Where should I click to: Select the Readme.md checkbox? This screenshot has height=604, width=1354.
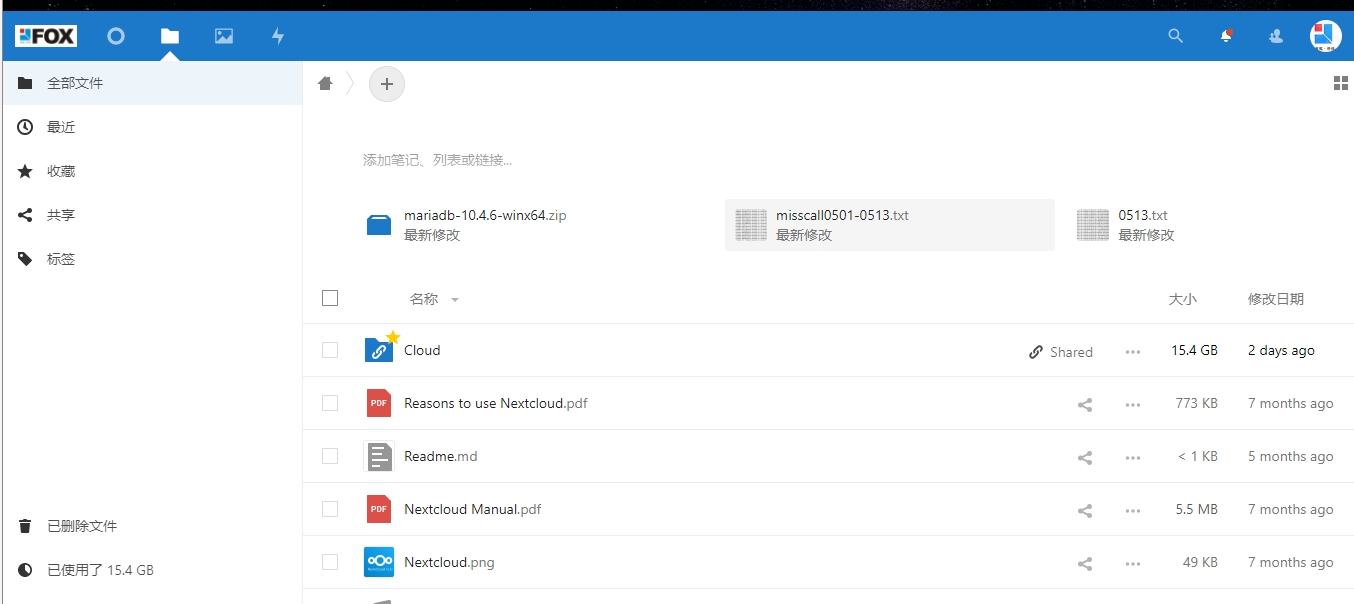(x=330, y=456)
